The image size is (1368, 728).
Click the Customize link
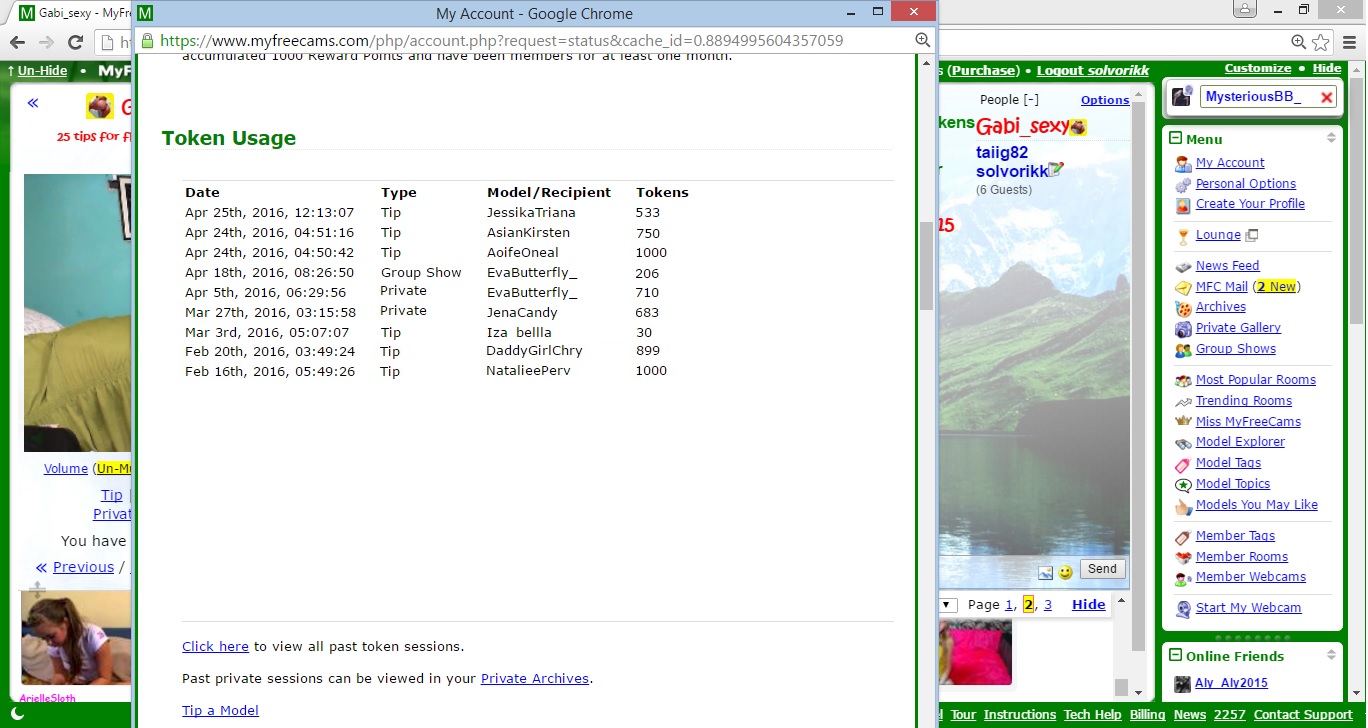(x=1258, y=69)
